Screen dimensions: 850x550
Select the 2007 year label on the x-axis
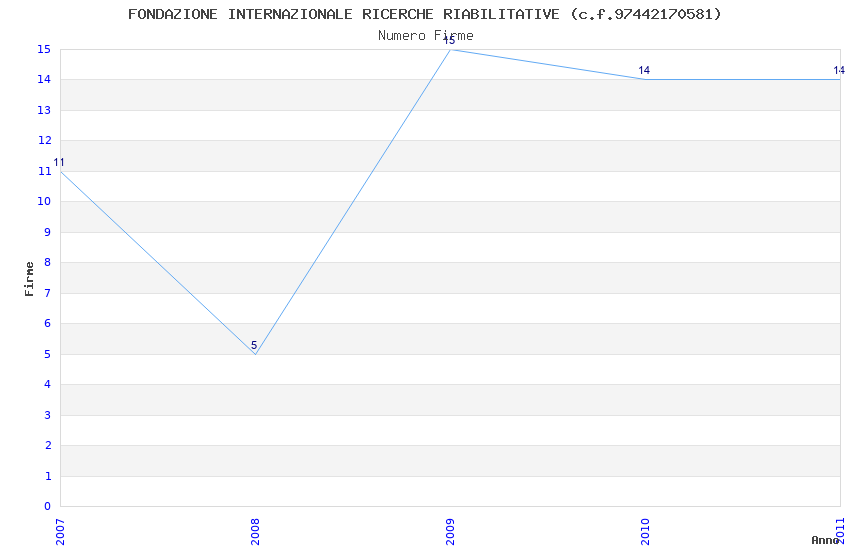pyautogui.click(x=60, y=532)
